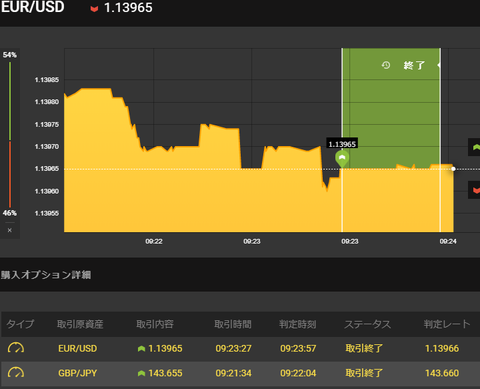Click the 1.13985 price axis label

47,80
